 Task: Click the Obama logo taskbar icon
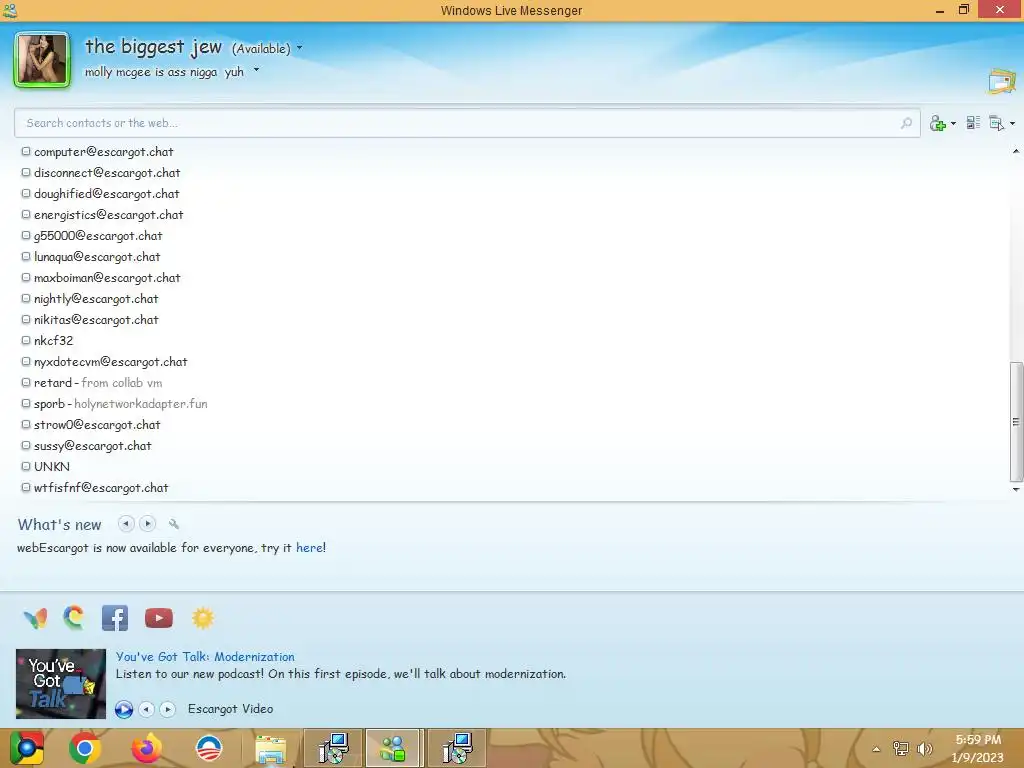coord(209,748)
